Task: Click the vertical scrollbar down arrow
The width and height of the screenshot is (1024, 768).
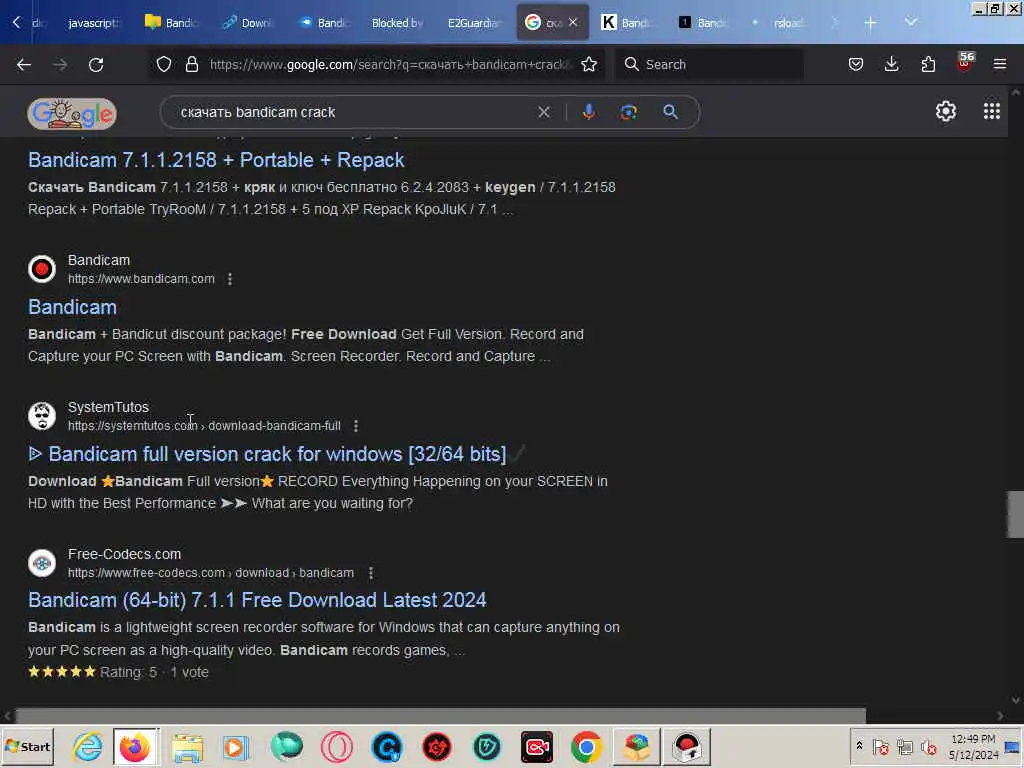Action: (x=1016, y=701)
